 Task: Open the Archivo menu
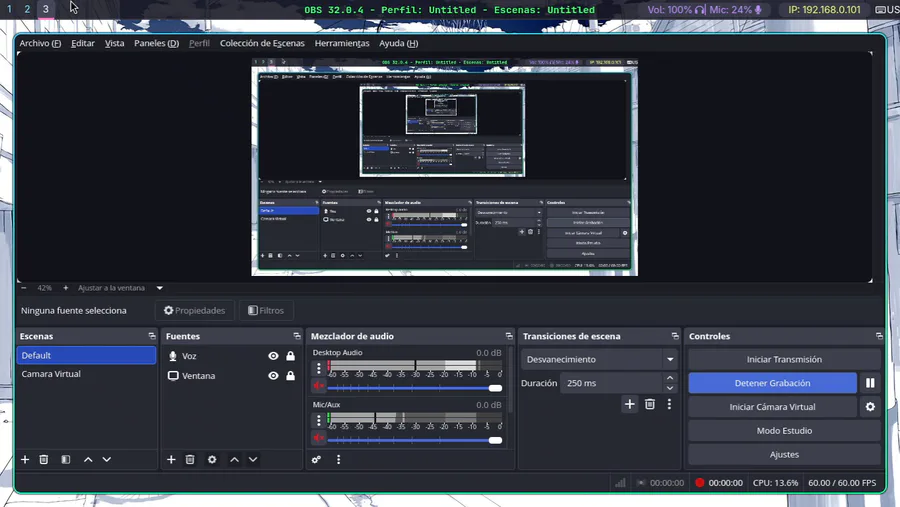[x=40, y=43]
